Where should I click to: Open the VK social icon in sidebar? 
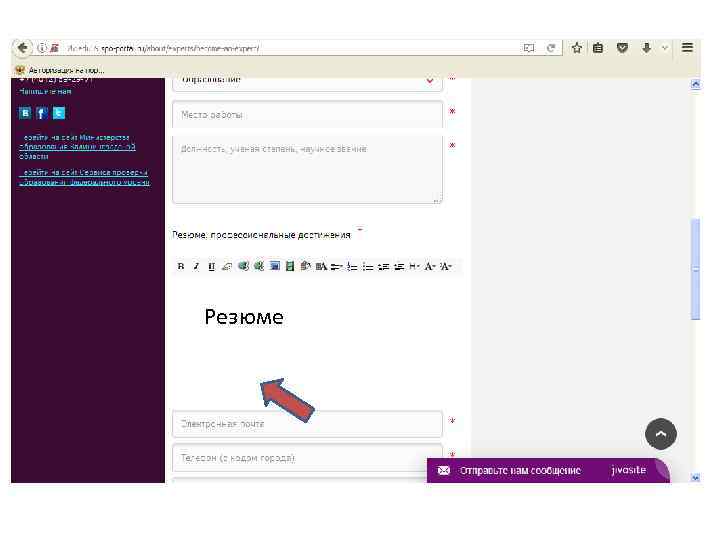25,113
